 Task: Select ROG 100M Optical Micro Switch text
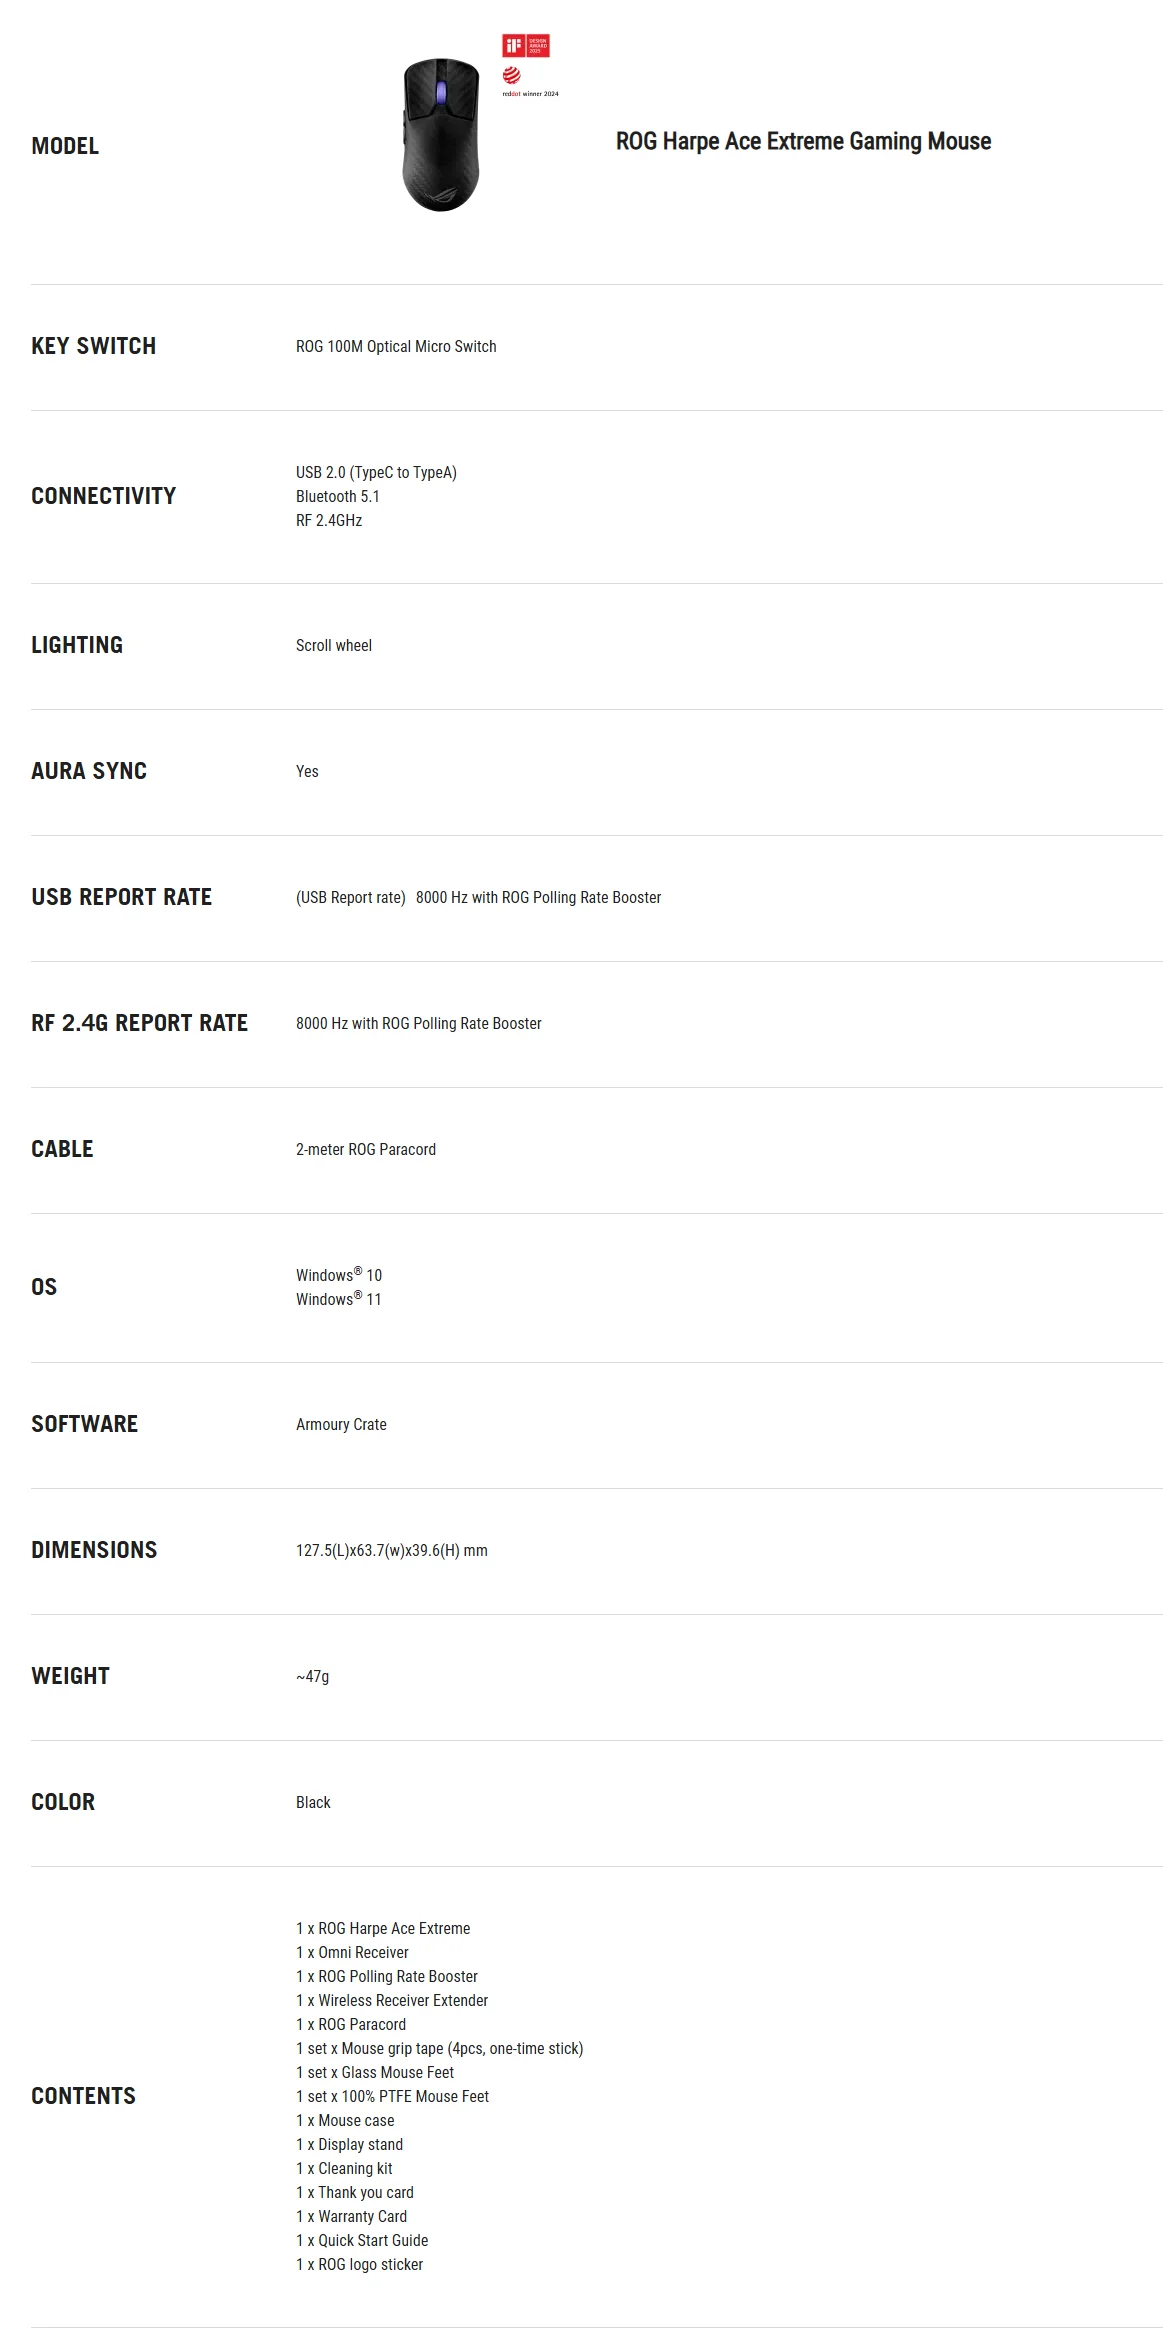(x=396, y=346)
